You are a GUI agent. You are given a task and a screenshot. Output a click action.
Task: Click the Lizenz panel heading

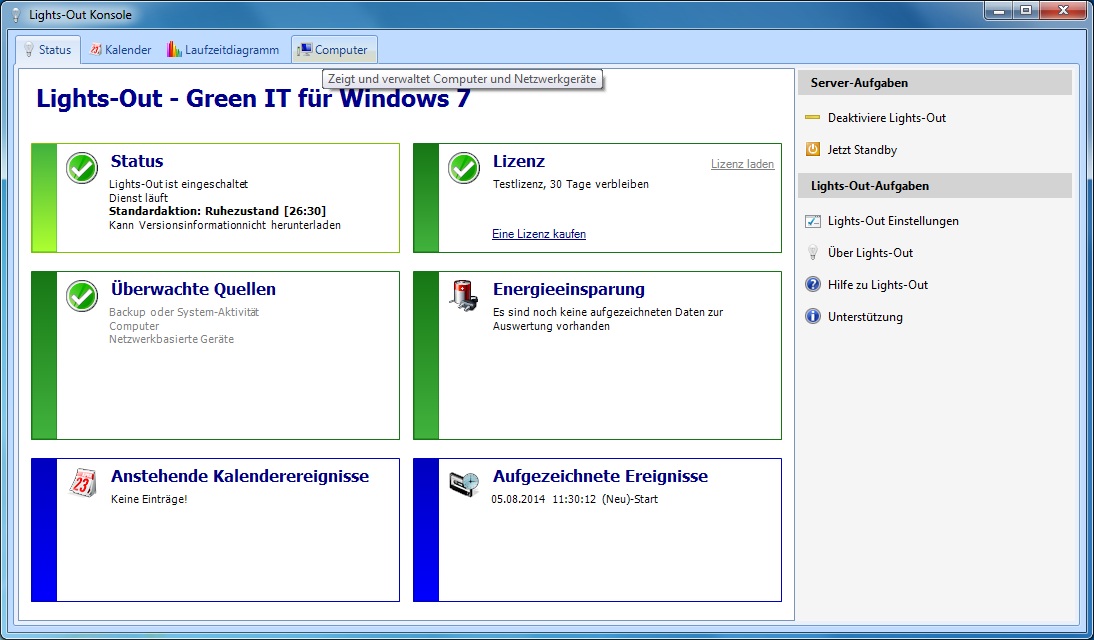click(x=518, y=161)
